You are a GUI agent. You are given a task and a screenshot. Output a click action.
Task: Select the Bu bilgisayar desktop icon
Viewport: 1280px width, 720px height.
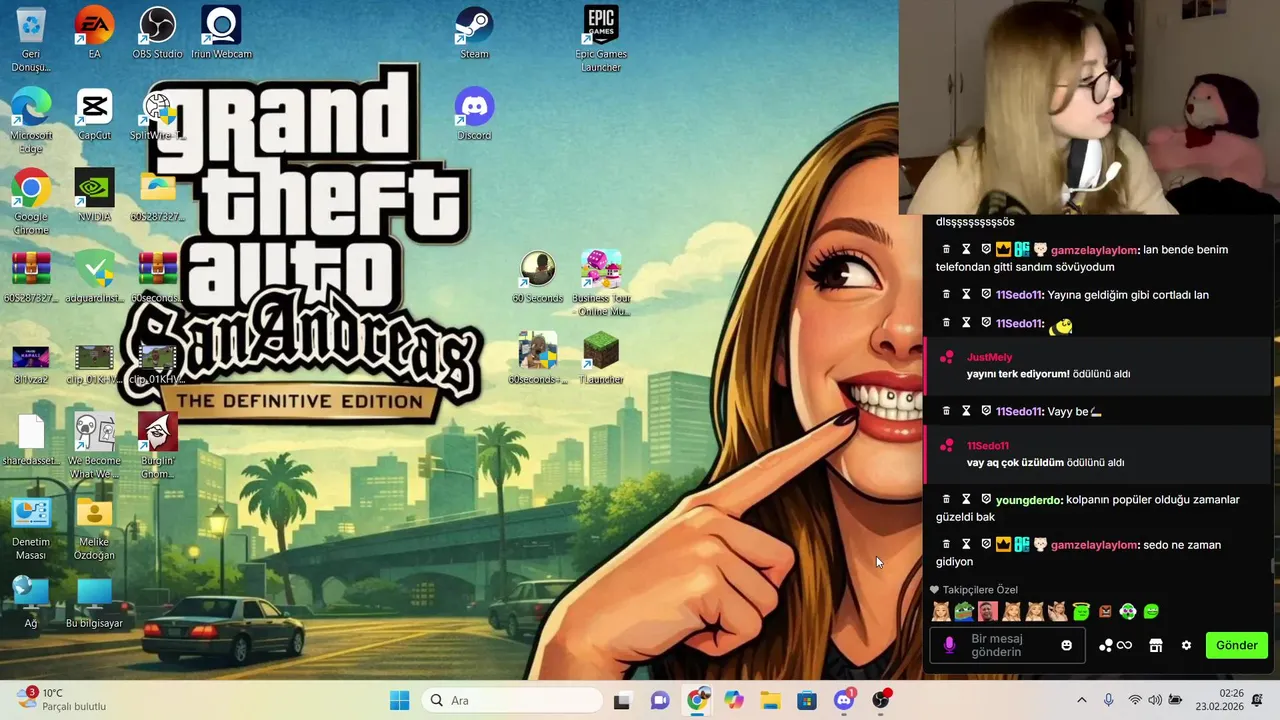[94, 603]
